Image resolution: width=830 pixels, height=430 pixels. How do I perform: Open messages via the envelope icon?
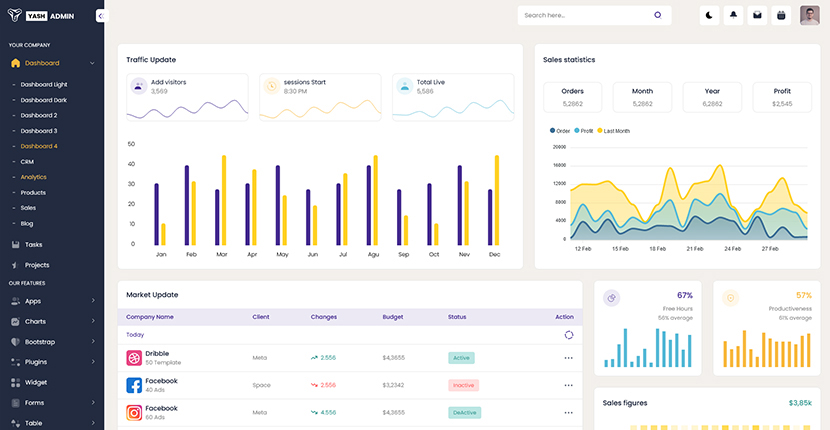coord(757,15)
